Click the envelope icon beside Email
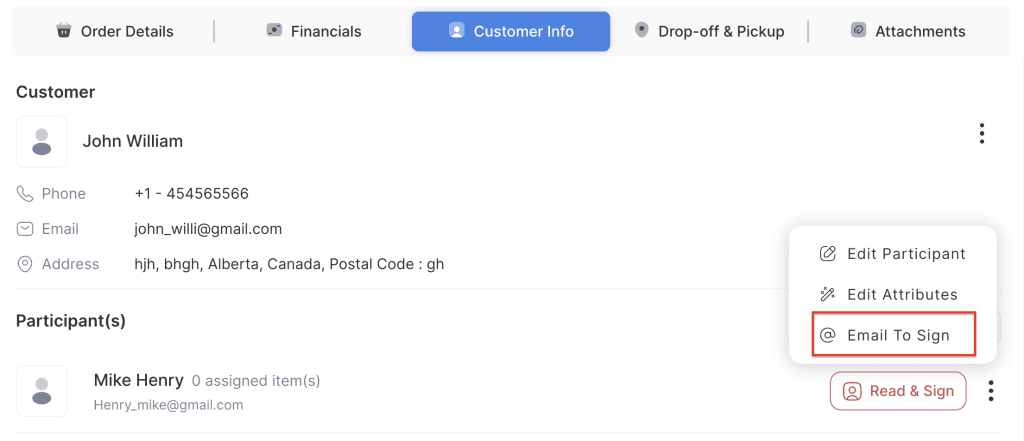 tap(26, 229)
